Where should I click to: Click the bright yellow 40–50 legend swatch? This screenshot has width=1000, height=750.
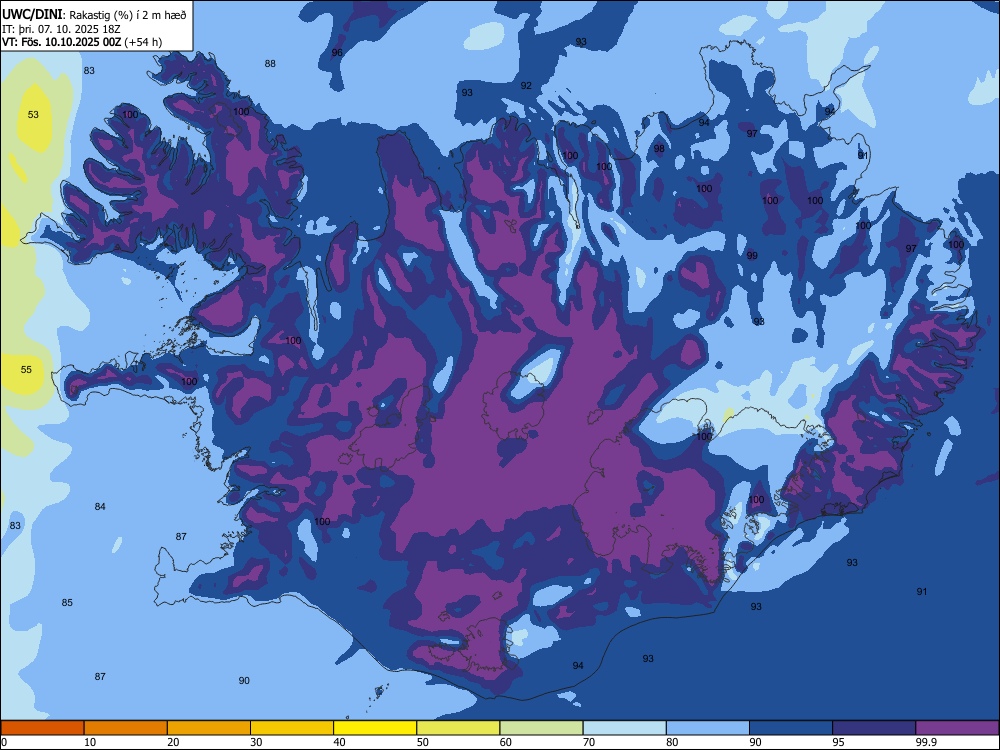pyautogui.click(x=375, y=728)
